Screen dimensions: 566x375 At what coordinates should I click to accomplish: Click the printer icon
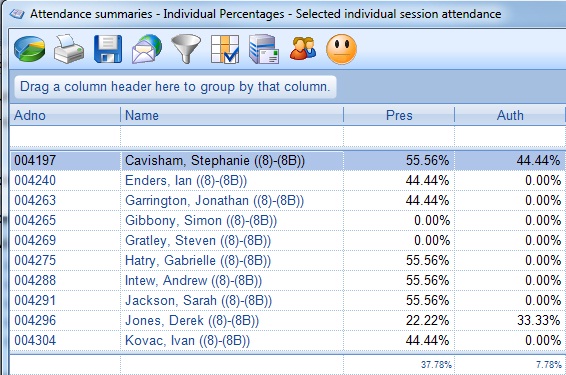click(x=69, y=49)
